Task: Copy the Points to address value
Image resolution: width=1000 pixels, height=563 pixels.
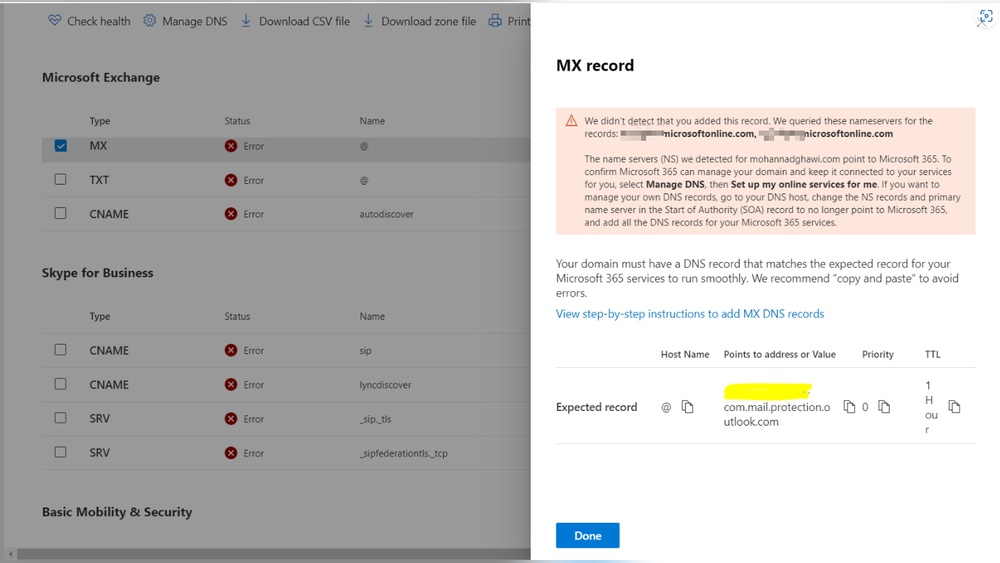Action: (849, 407)
